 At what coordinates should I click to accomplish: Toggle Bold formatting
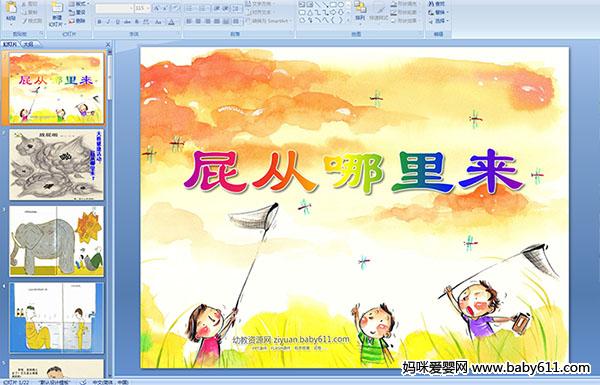[99, 22]
